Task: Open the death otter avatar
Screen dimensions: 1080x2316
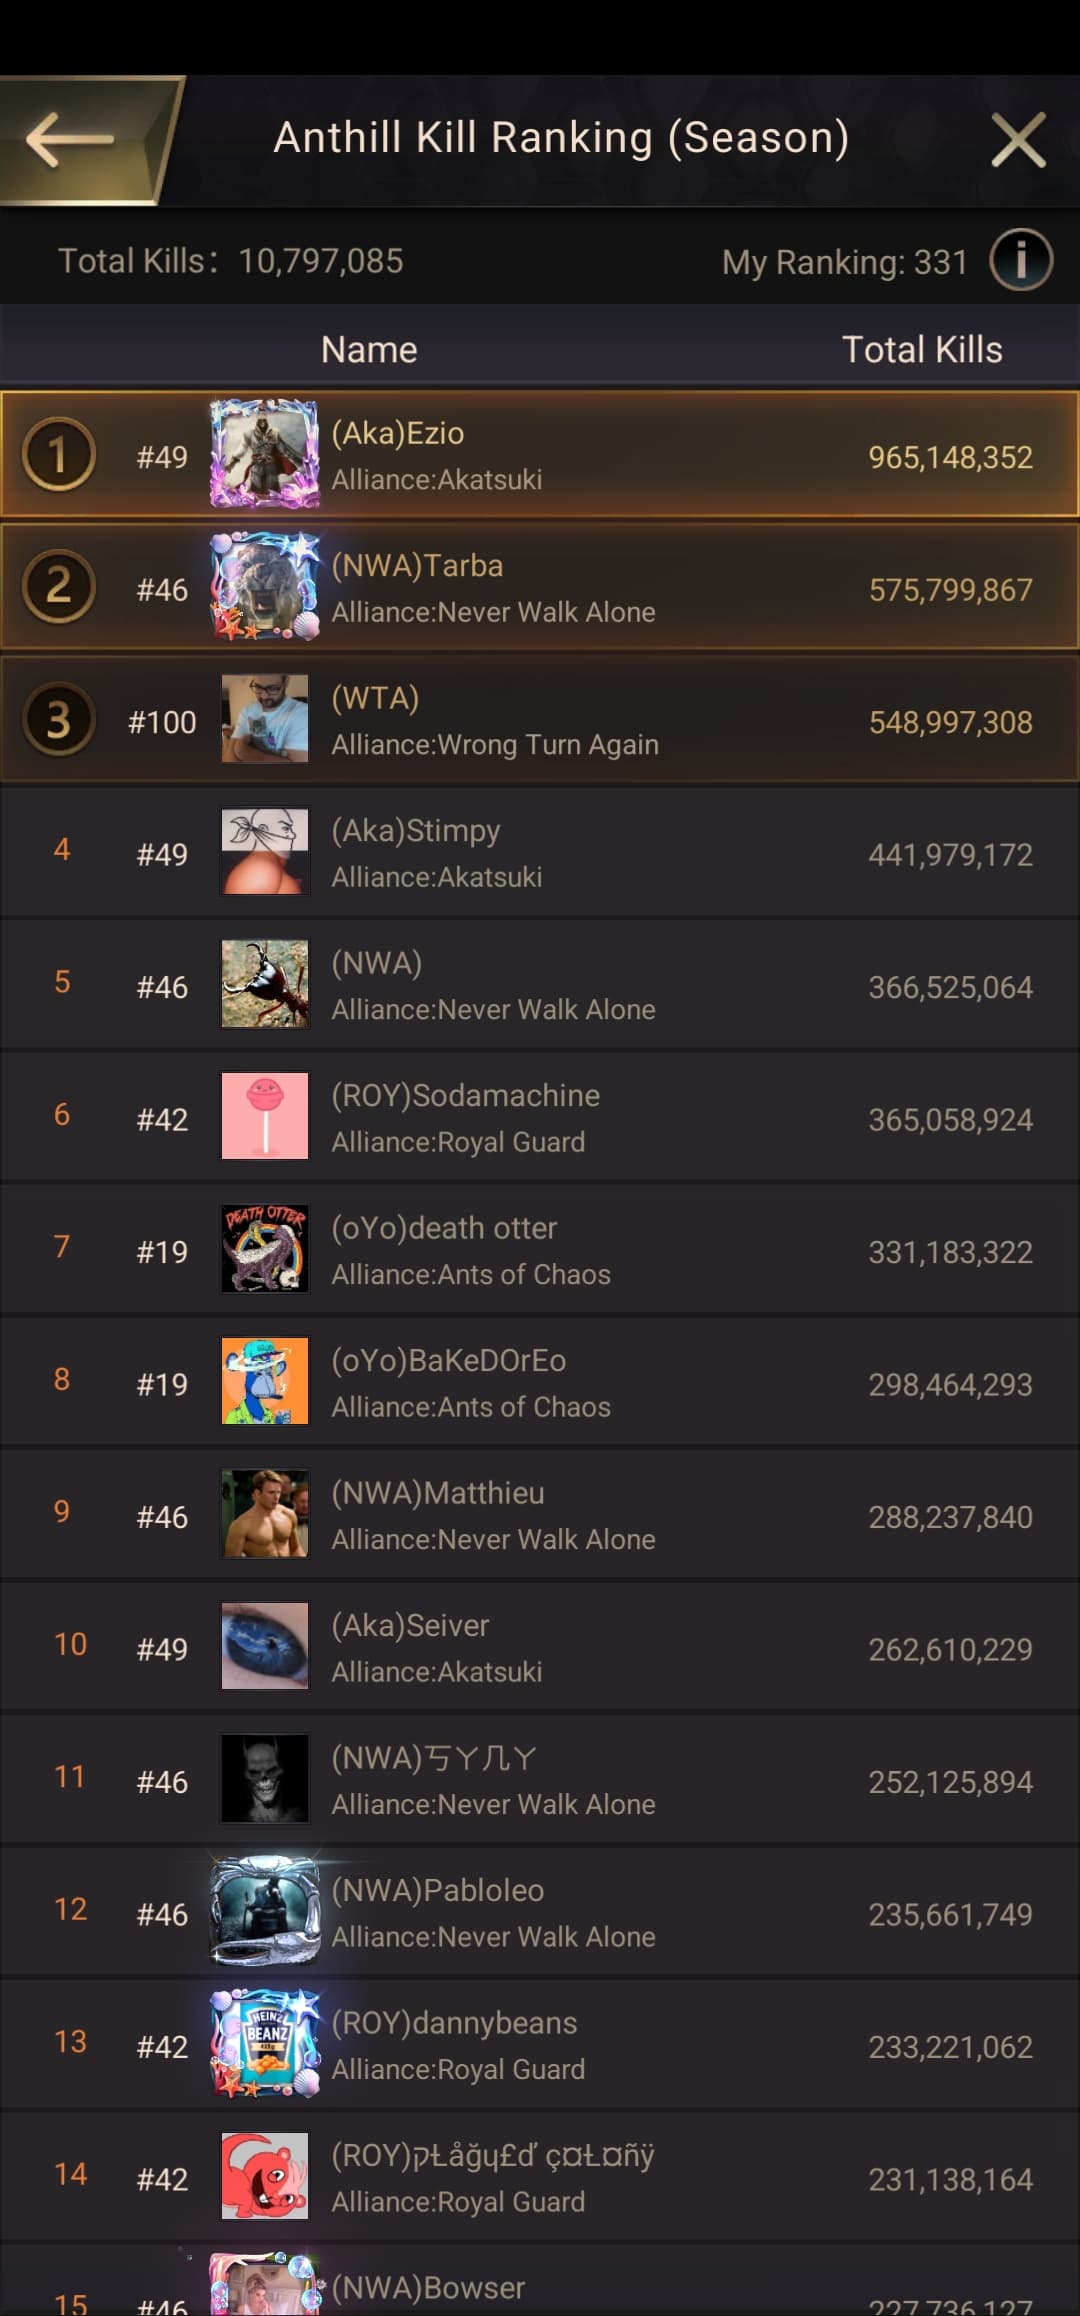Action: [265, 1249]
